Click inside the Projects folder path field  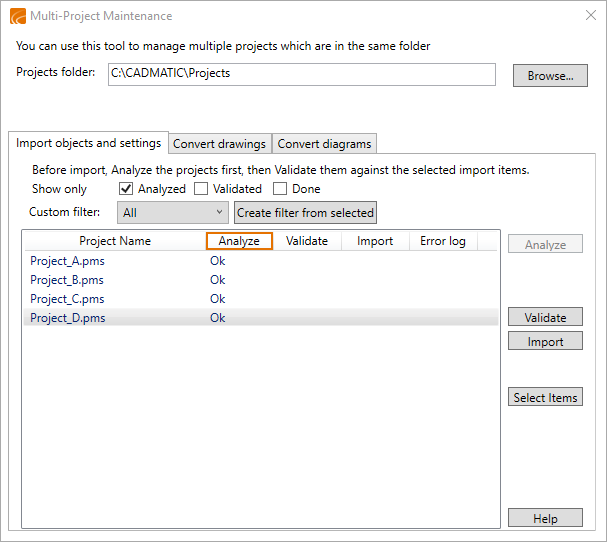point(301,74)
